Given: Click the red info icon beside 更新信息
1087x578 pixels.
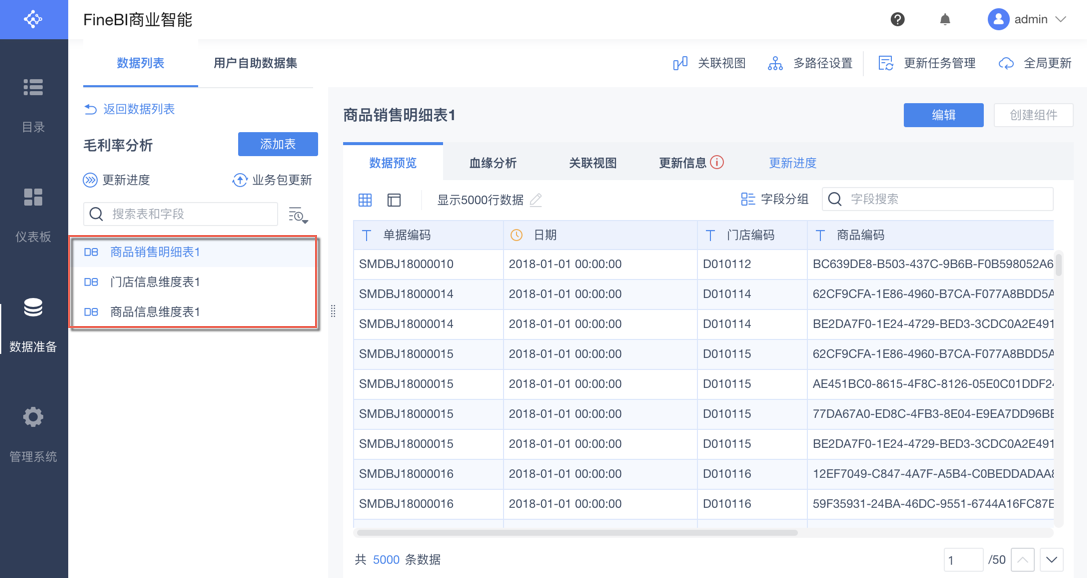Looking at the screenshot, I should tap(718, 162).
